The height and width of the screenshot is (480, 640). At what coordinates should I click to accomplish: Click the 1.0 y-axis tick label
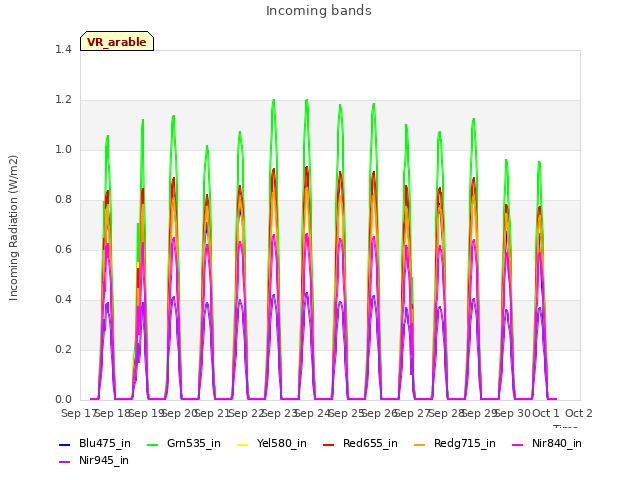pyautogui.click(x=63, y=149)
